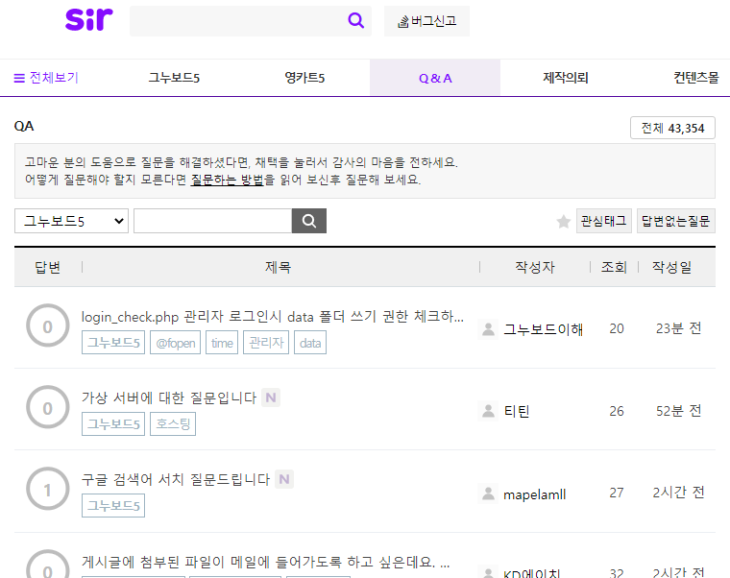Screen dimensions: 730x578
Task: Open the 제작의뢰 menu item
Action: click(x=565, y=78)
